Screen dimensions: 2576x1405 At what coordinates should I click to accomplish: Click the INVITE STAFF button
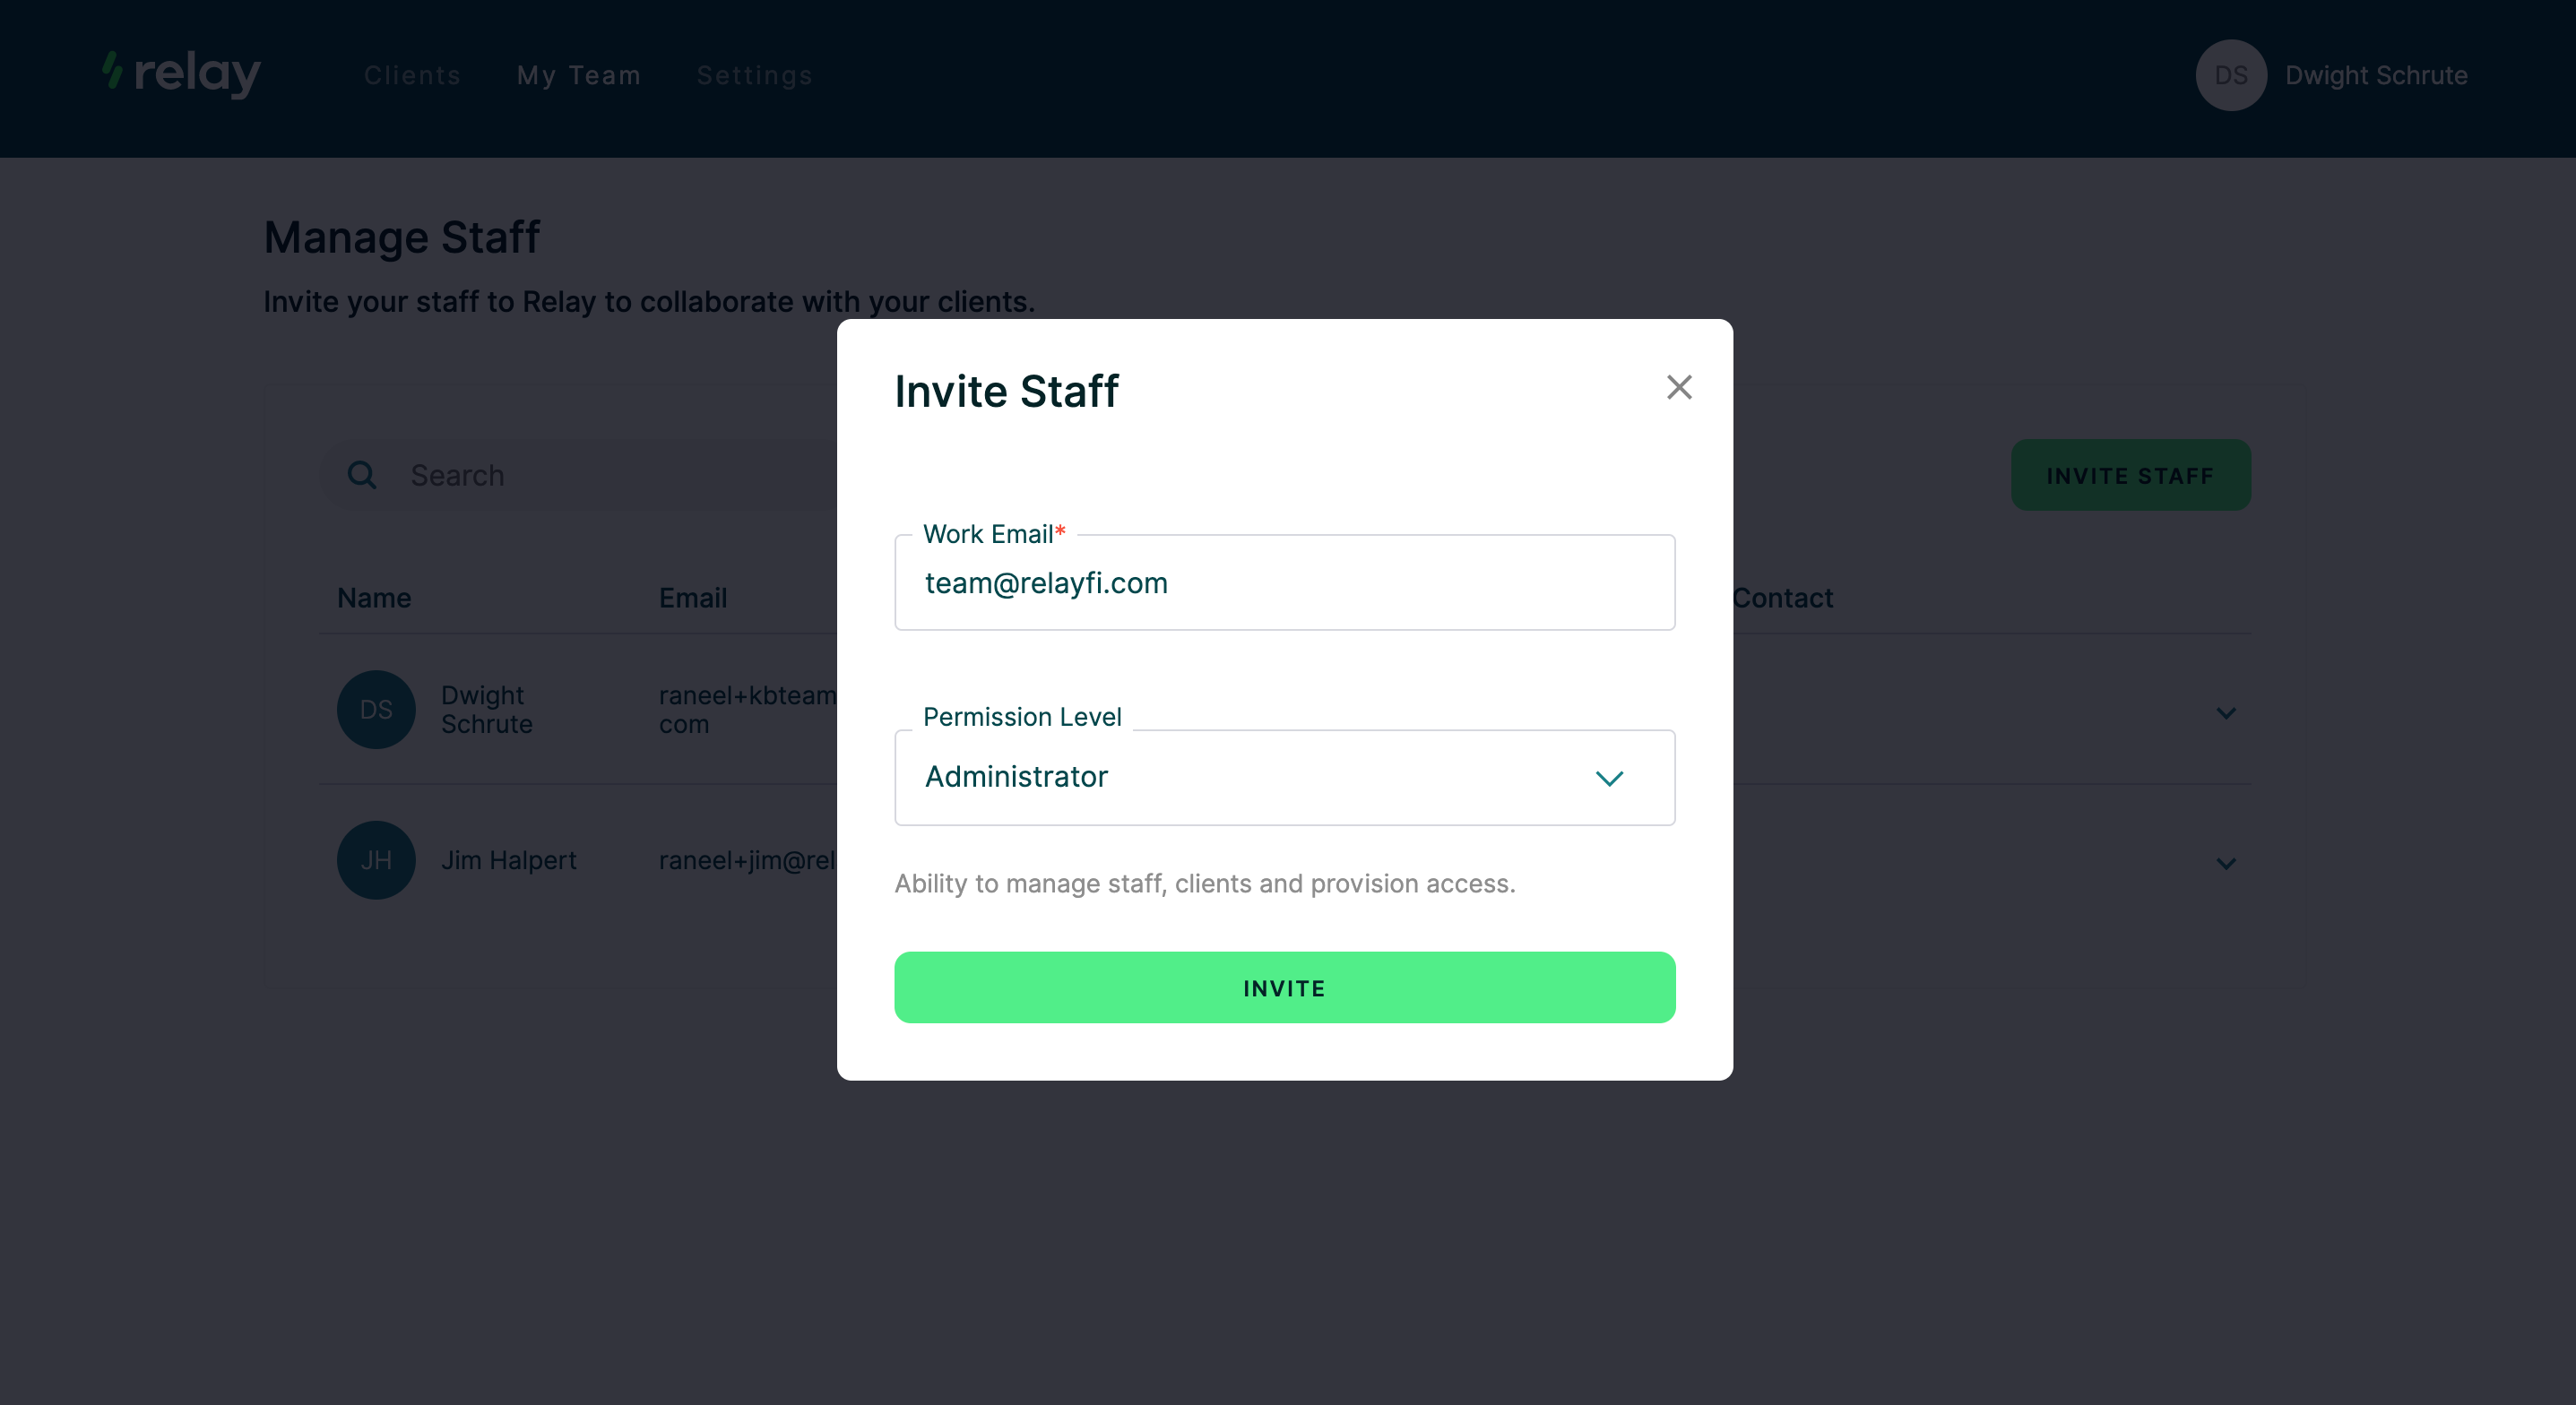[x=2130, y=475]
